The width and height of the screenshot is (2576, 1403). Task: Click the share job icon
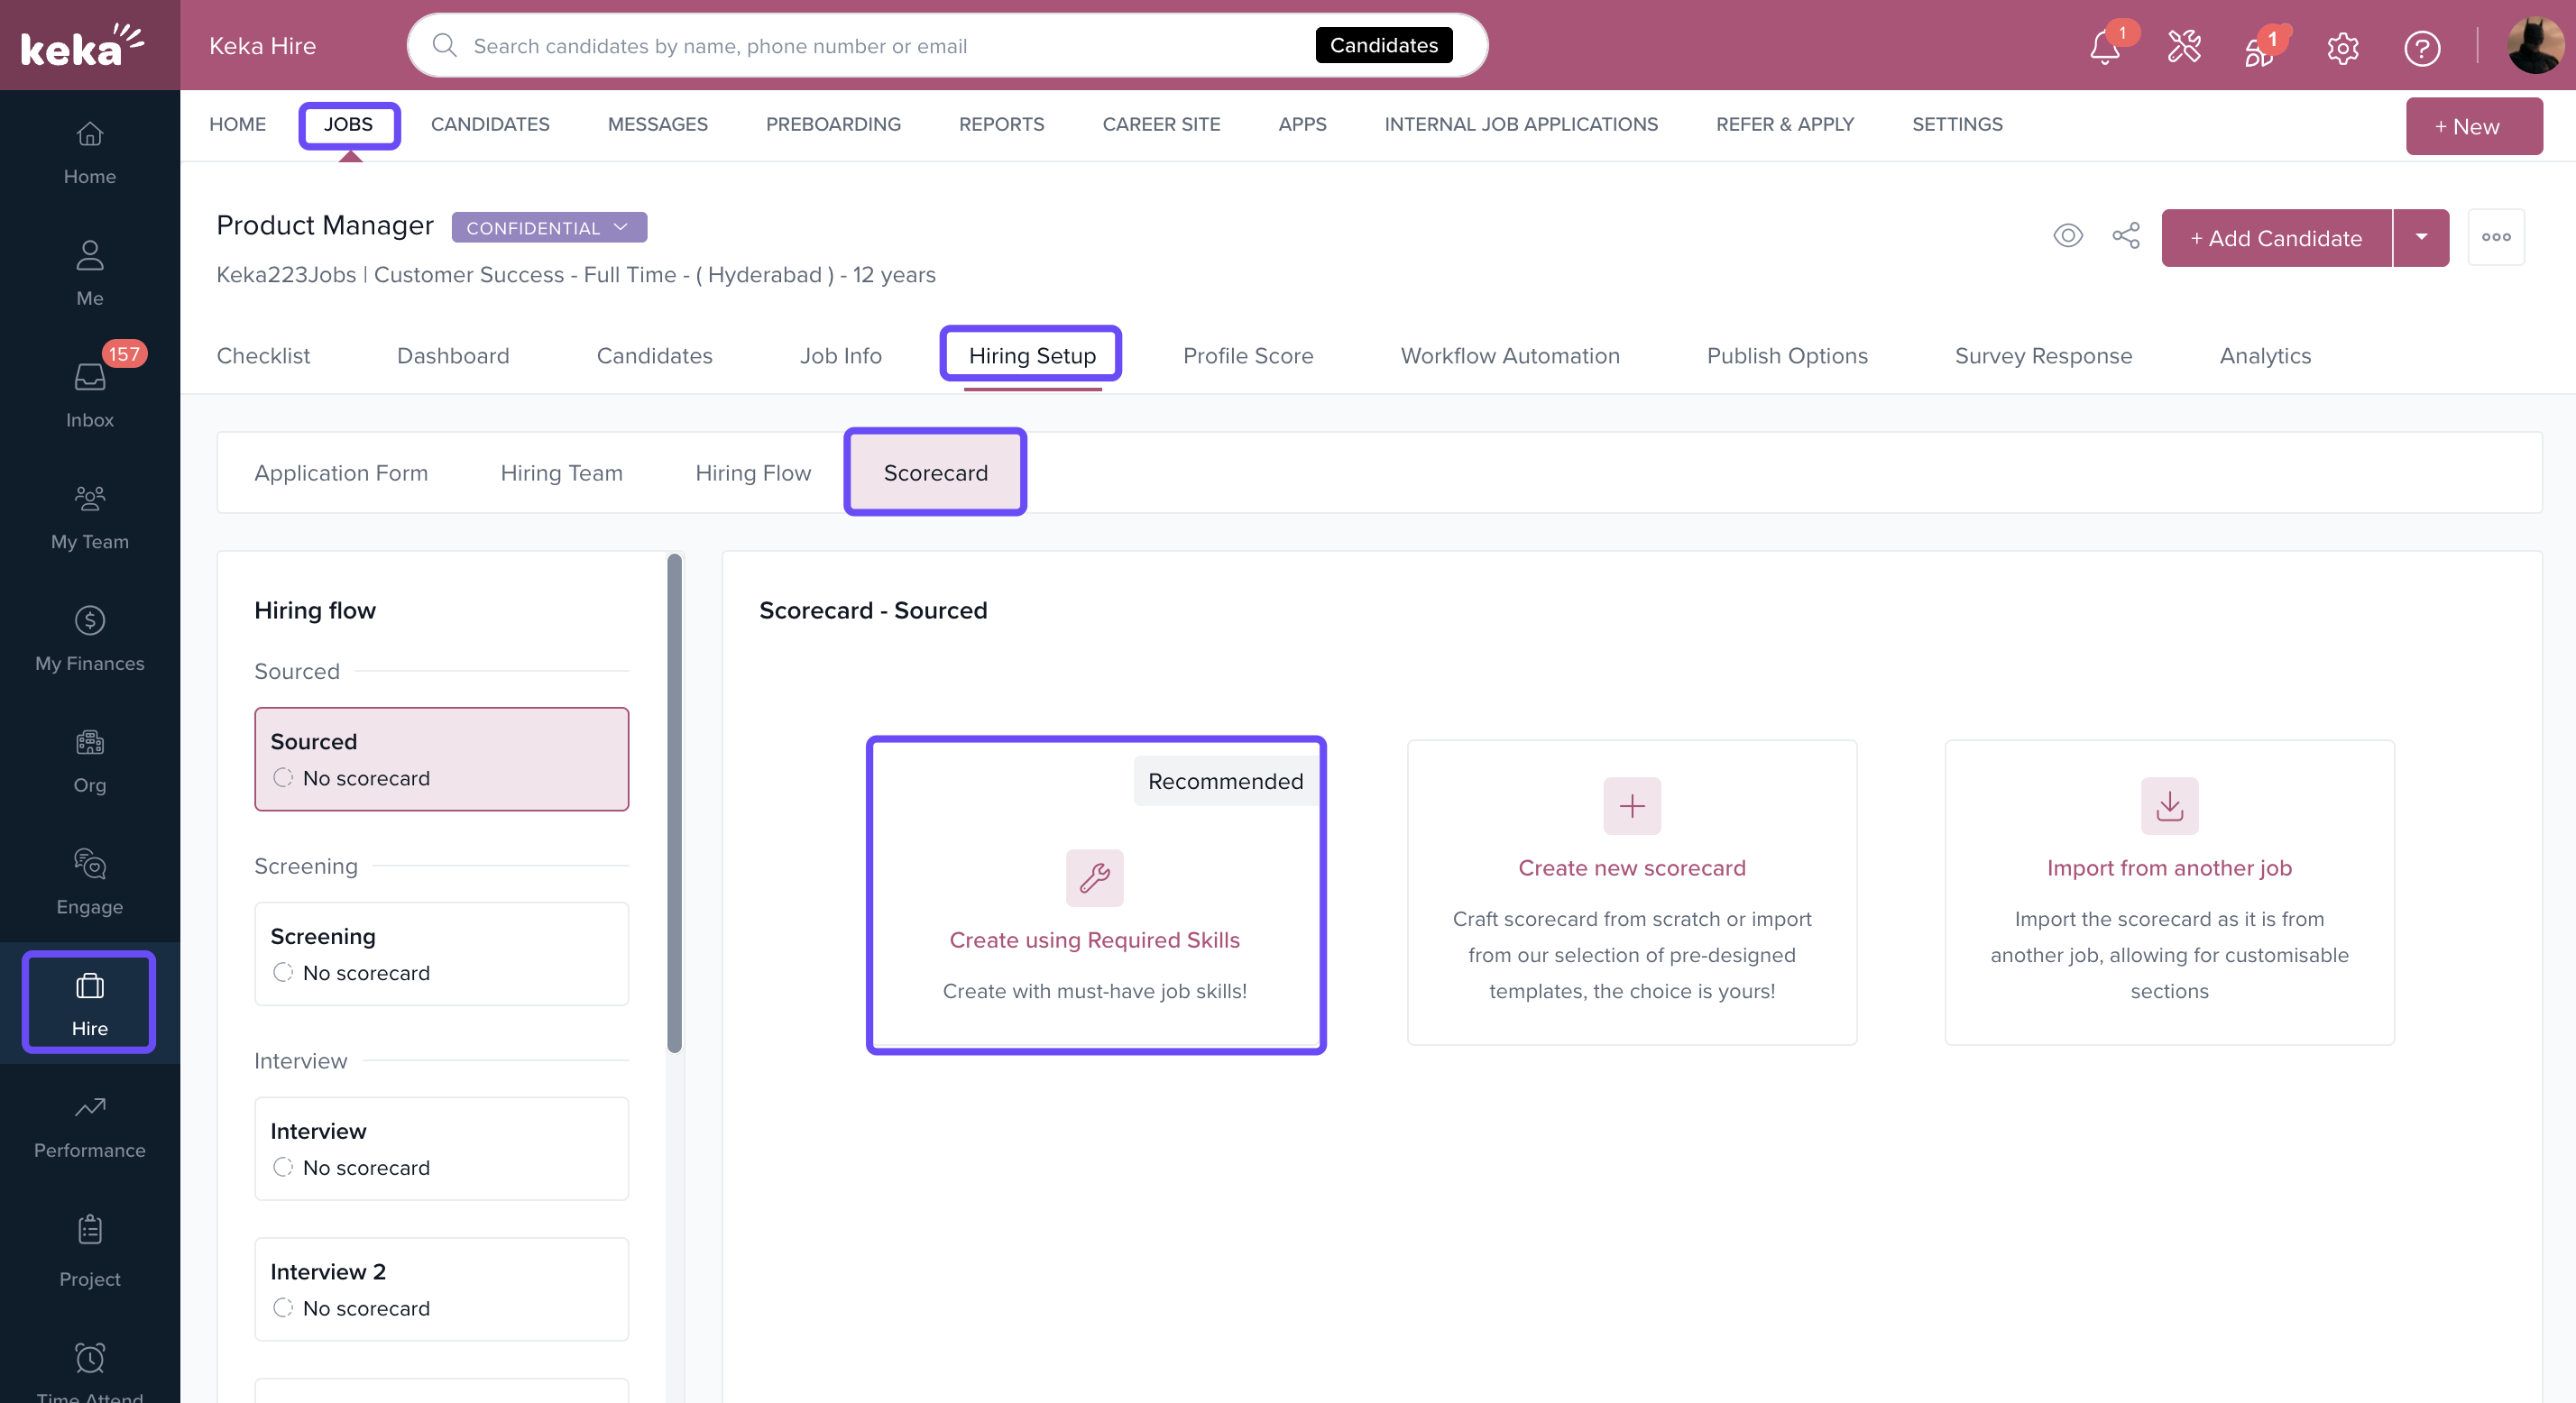pyautogui.click(x=2125, y=236)
